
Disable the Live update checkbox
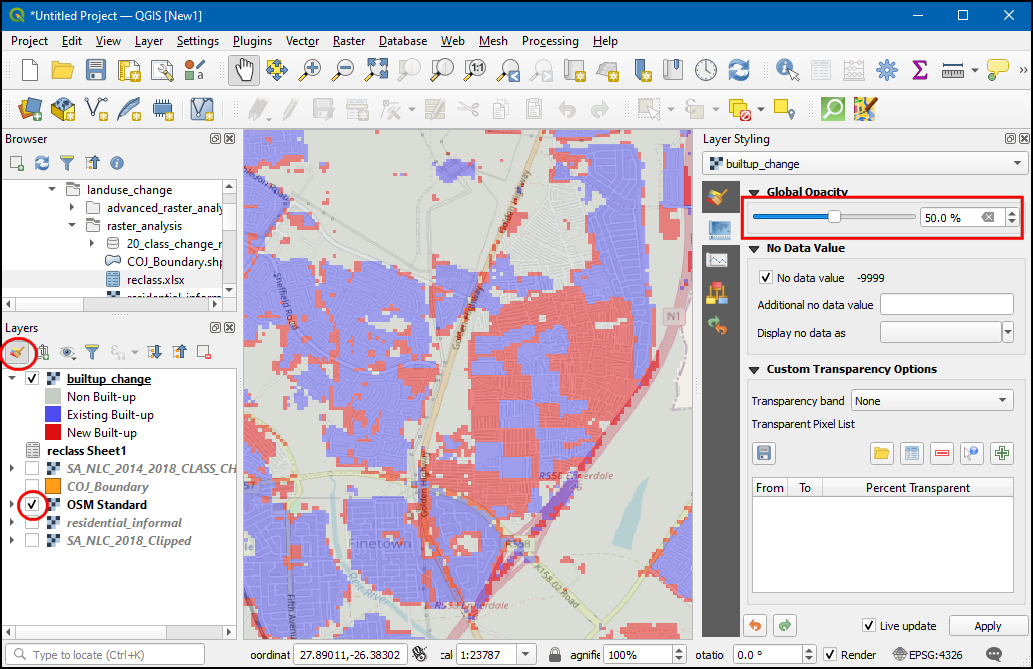(x=868, y=626)
